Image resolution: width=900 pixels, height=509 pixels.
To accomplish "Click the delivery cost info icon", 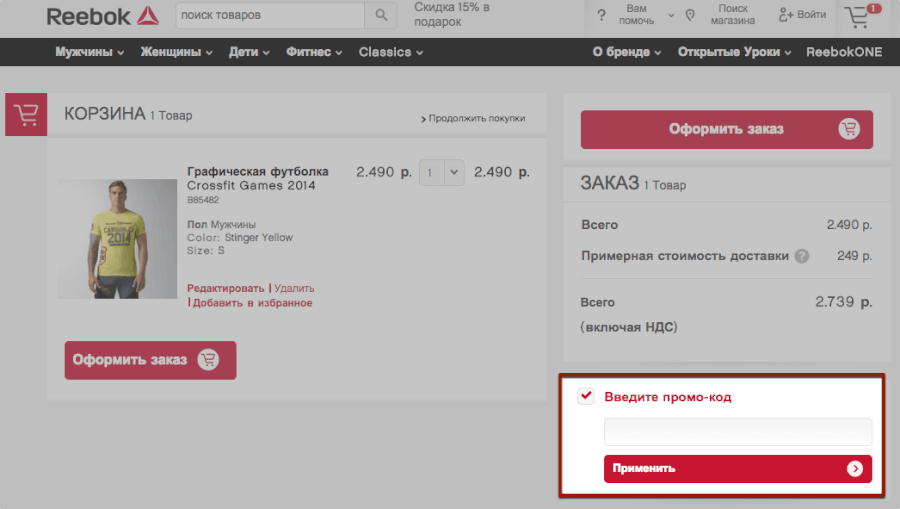I will click(802, 256).
